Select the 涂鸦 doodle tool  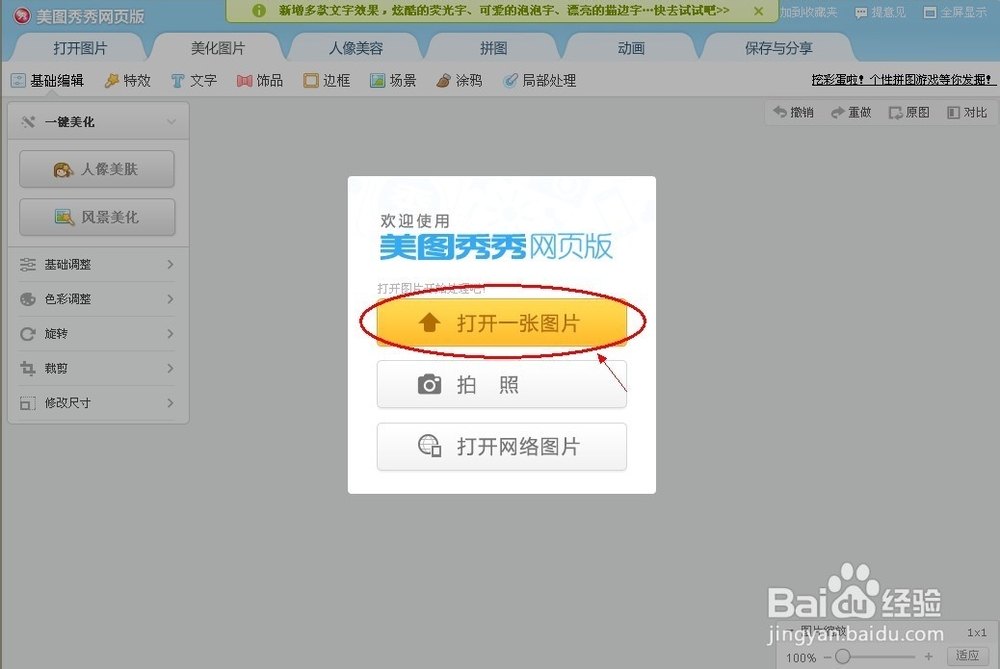(x=459, y=80)
